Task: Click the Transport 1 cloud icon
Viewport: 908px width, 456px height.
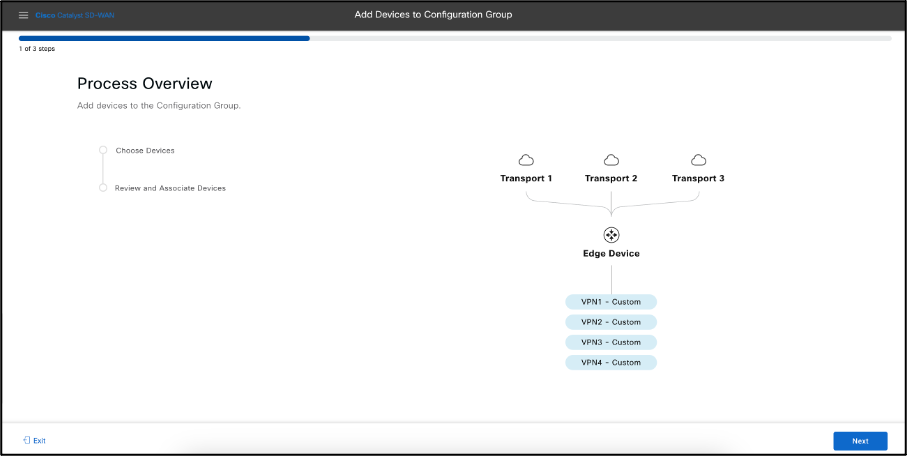Action: (526, 160)
